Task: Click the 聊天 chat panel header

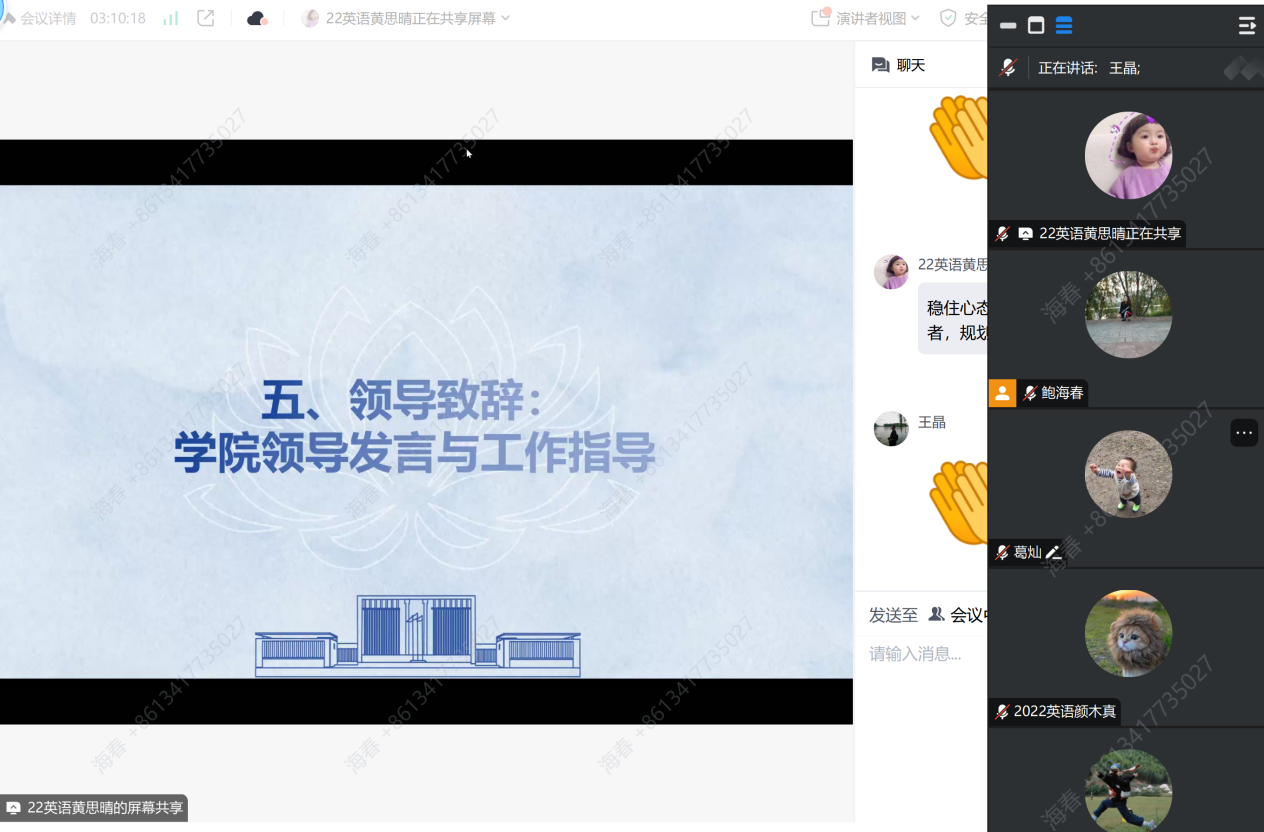Action: [x=899, y=65]
